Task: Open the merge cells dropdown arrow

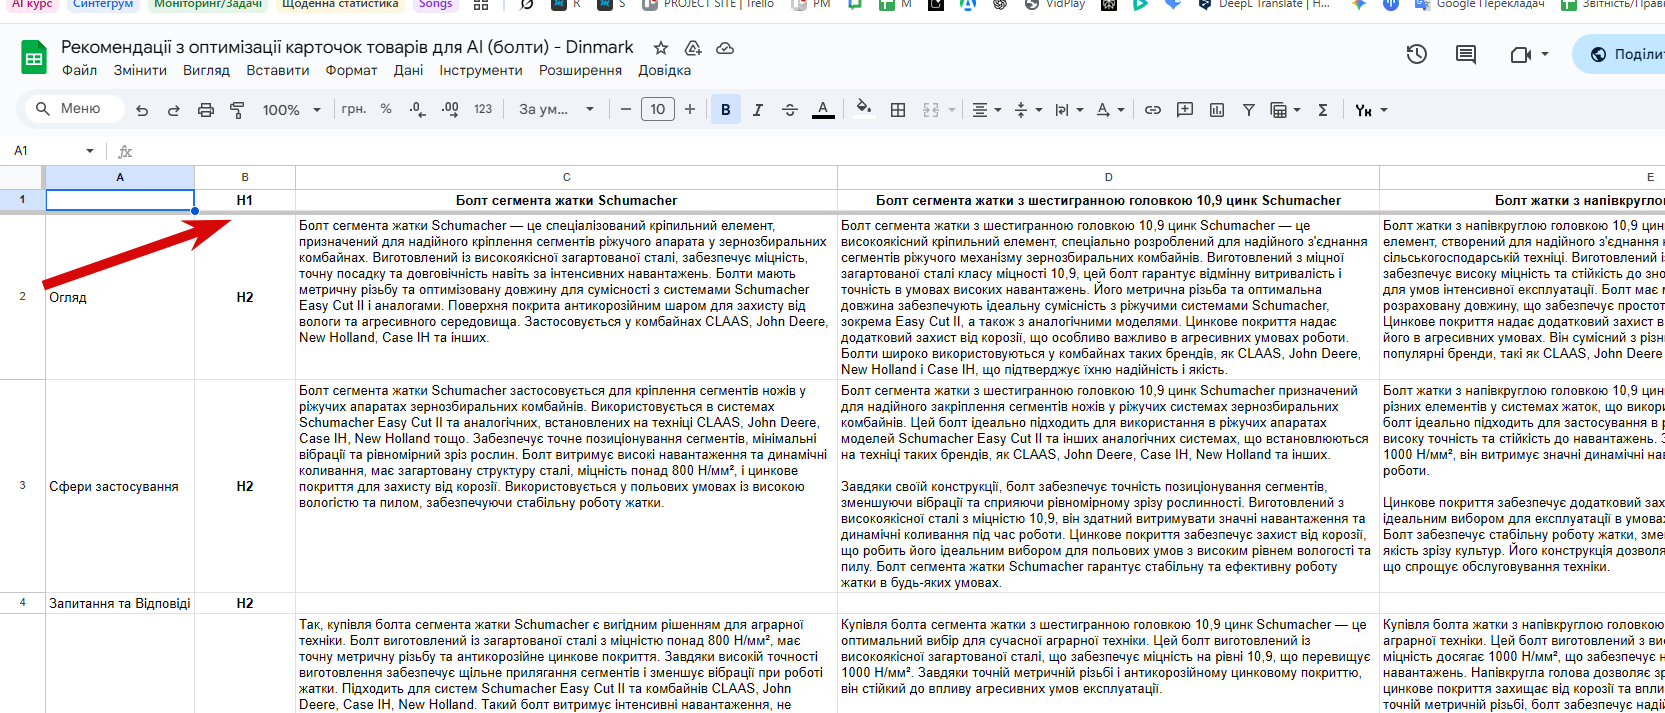Action: (952, 110)
